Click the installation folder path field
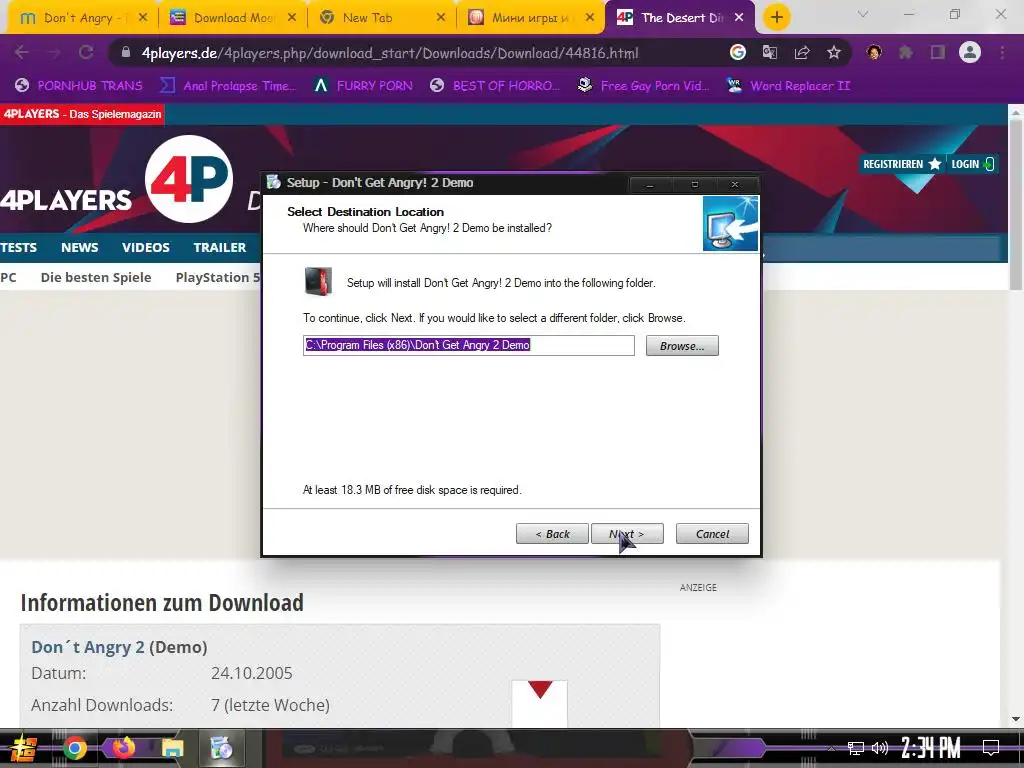 [x=468, y=345]
